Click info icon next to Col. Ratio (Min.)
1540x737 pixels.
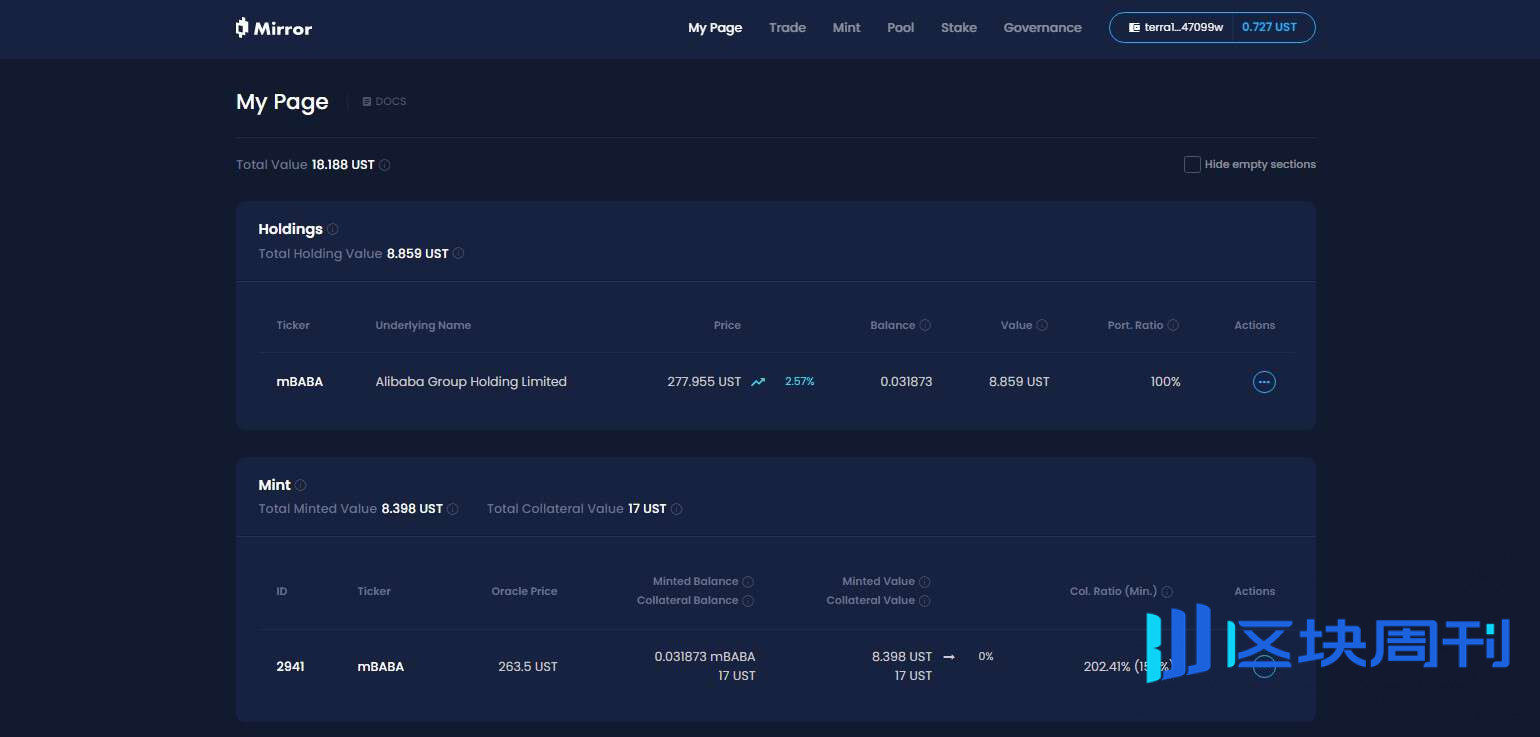[x=1167, y=592]
